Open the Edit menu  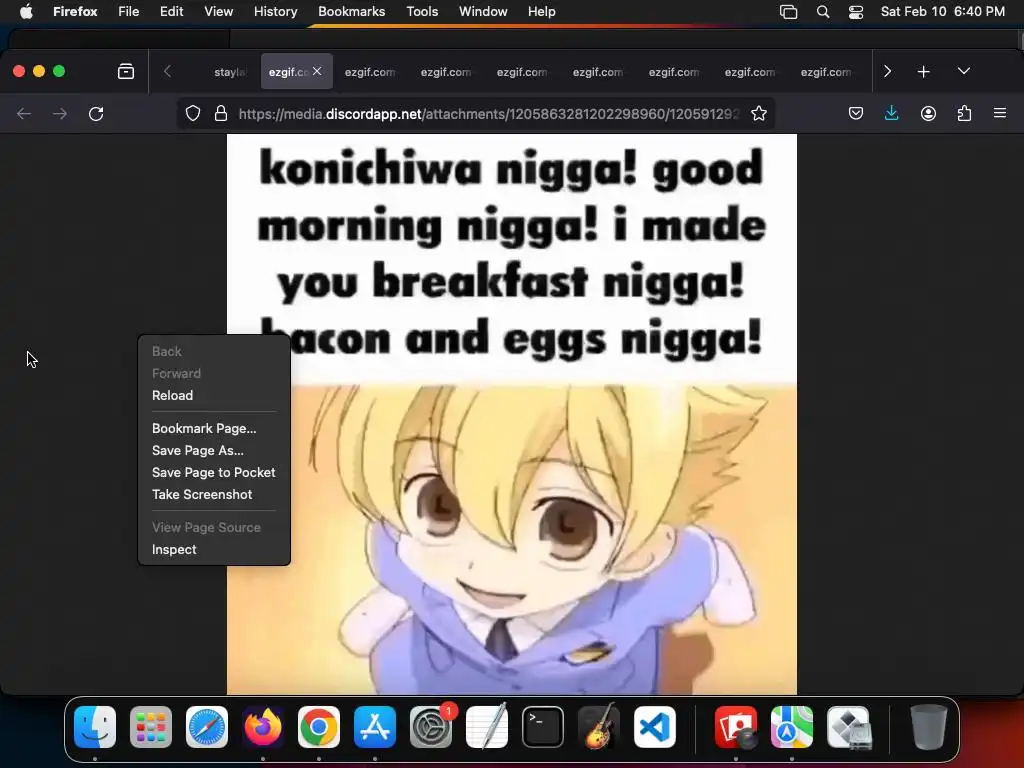click(172, 12)
